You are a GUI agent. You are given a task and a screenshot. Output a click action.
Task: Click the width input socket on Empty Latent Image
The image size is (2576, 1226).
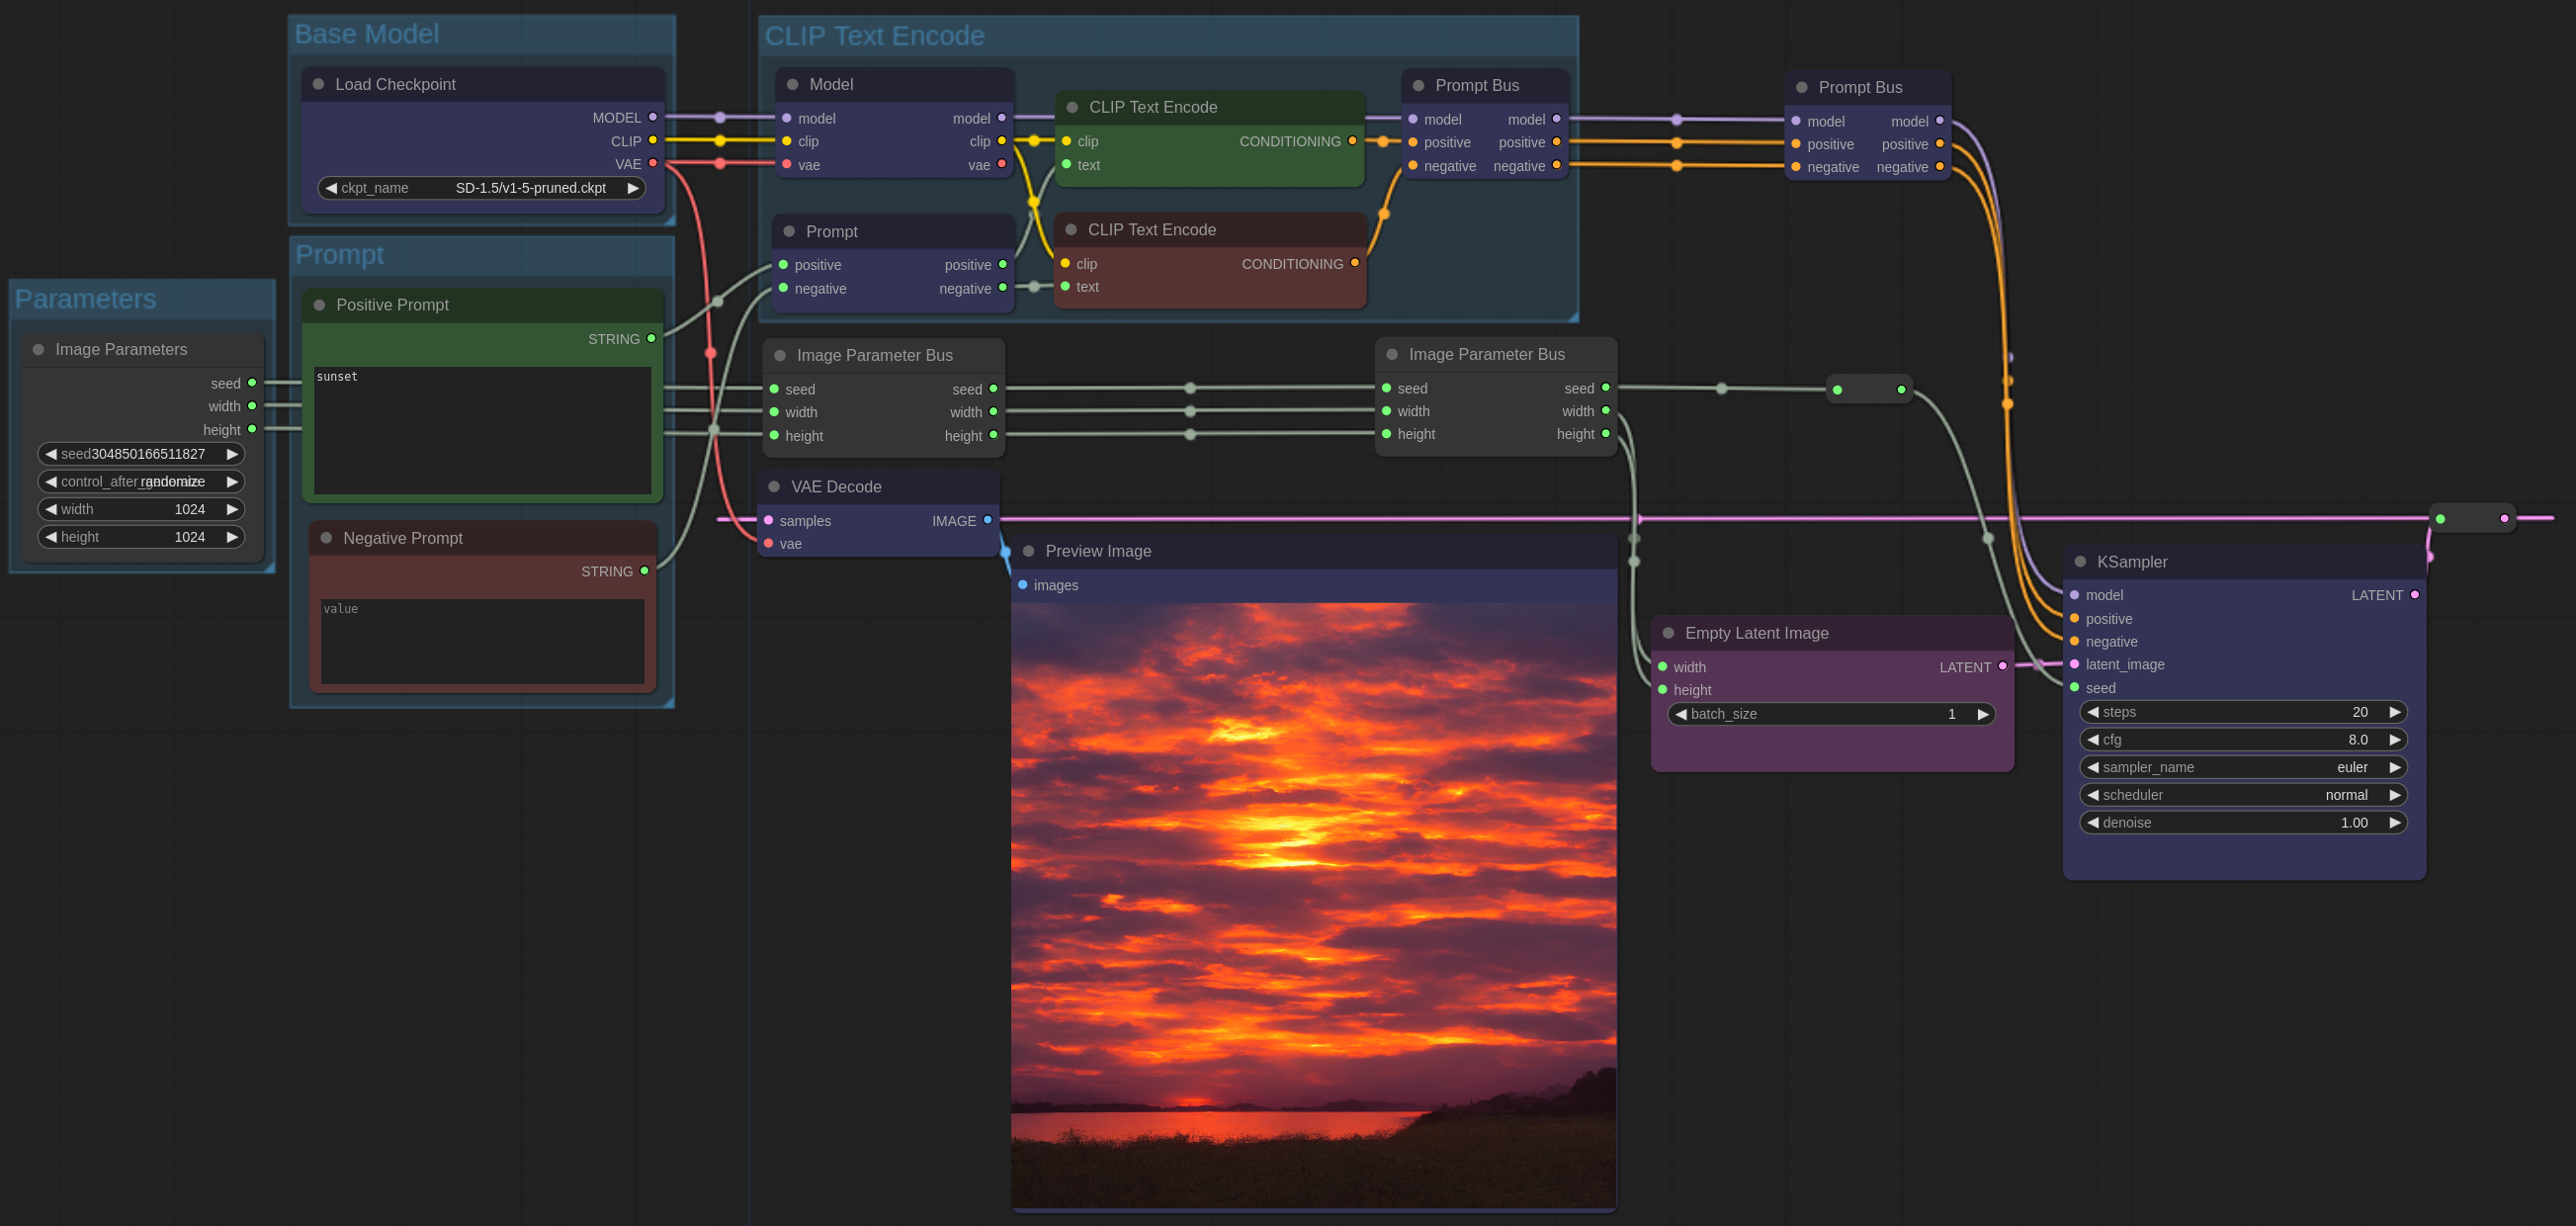(1662, 666)
